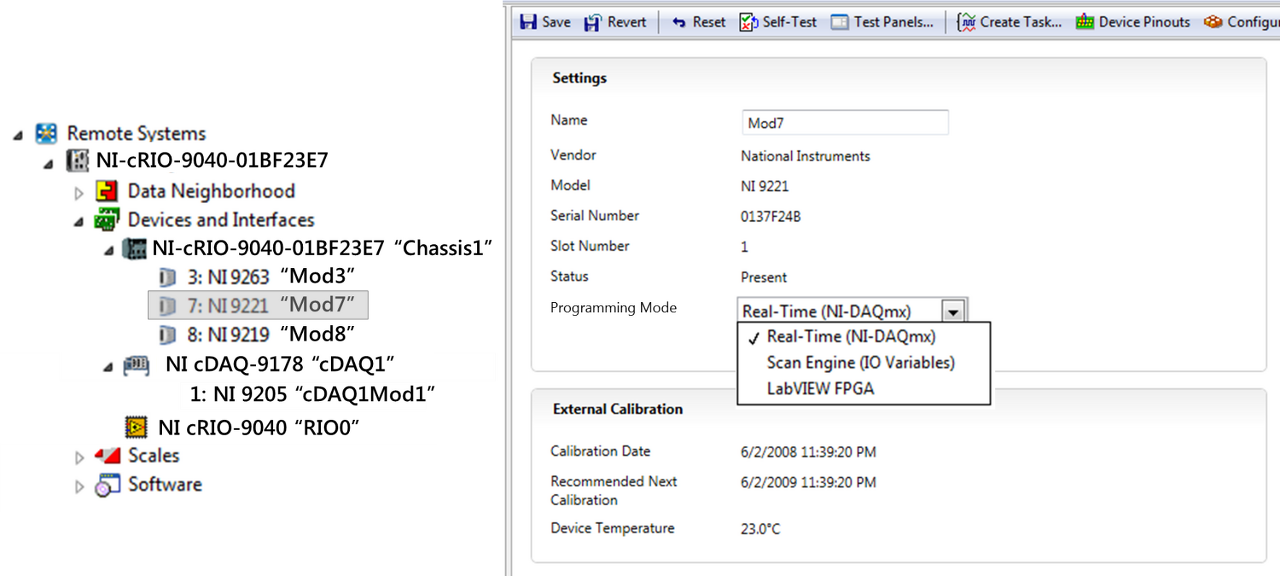Click the vendor value National Instruments
The width and height of the screenshot is (1280, 576).
click(805, 156)
